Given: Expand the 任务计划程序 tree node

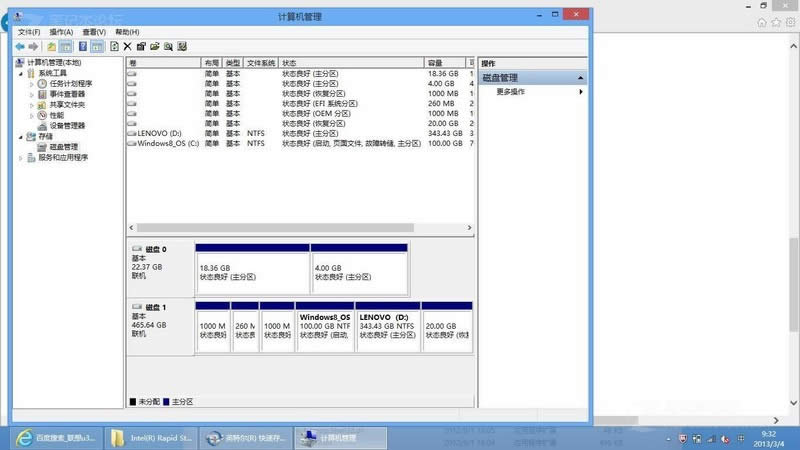Looking at the screenshot, I should pyautogui.click(x=31, y=84).
